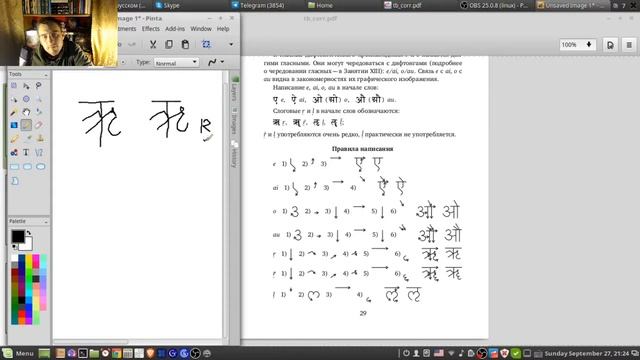640x360 pixels.
Task: Open the 100% zoom dropdown in PDF viewer
Action: click(578, 44)
